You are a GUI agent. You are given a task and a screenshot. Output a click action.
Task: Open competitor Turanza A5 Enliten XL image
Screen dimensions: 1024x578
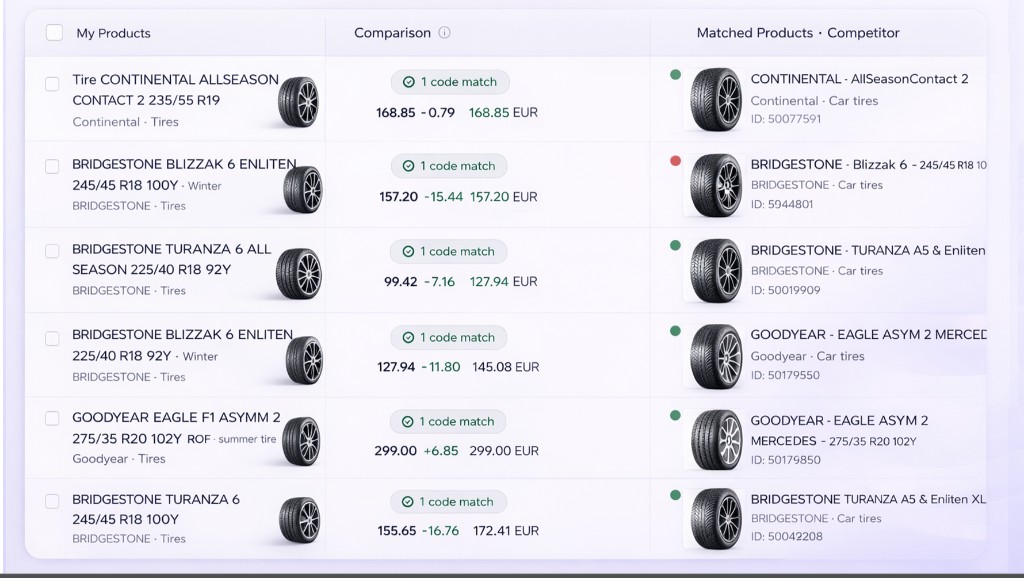point(714,518)
